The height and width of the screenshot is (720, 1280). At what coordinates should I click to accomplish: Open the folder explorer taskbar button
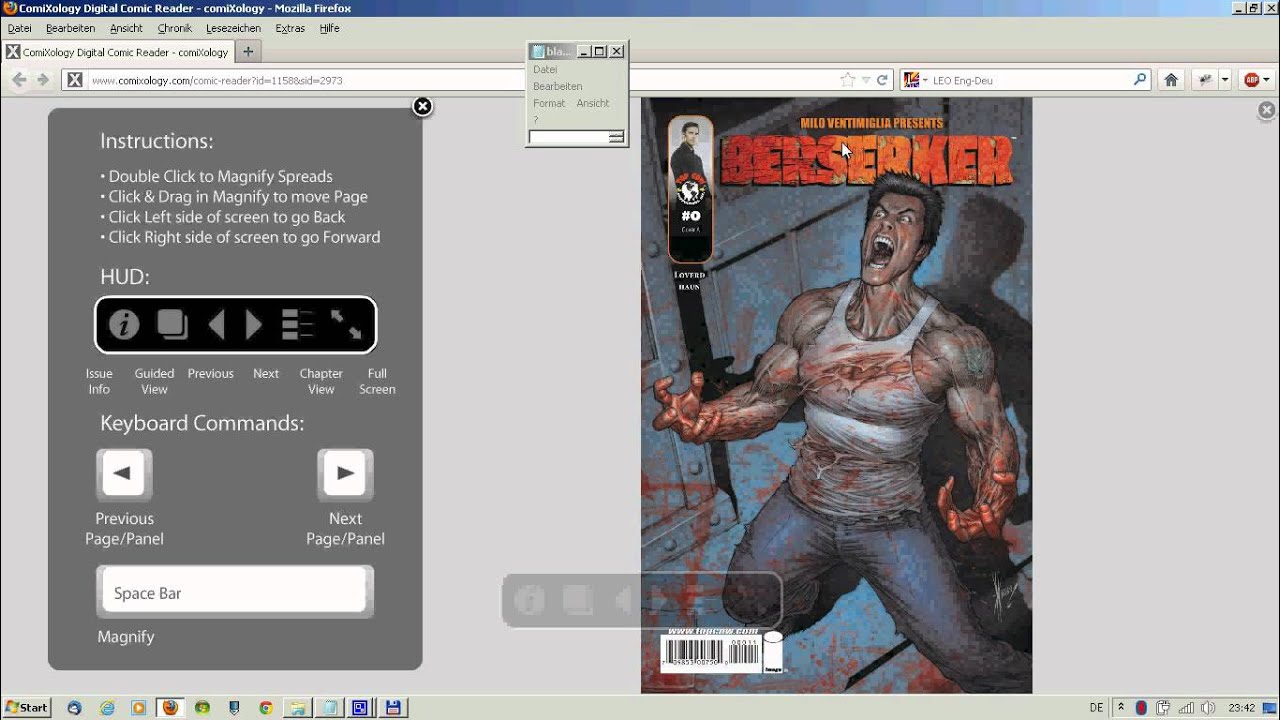coord(297,707)
